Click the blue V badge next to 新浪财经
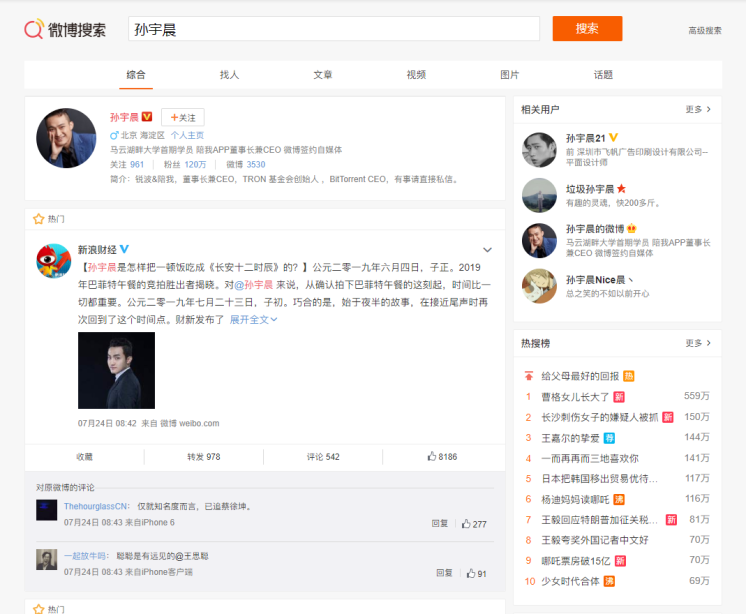The height and width of the screenshot is (614, 746). [x=125, y=249]
